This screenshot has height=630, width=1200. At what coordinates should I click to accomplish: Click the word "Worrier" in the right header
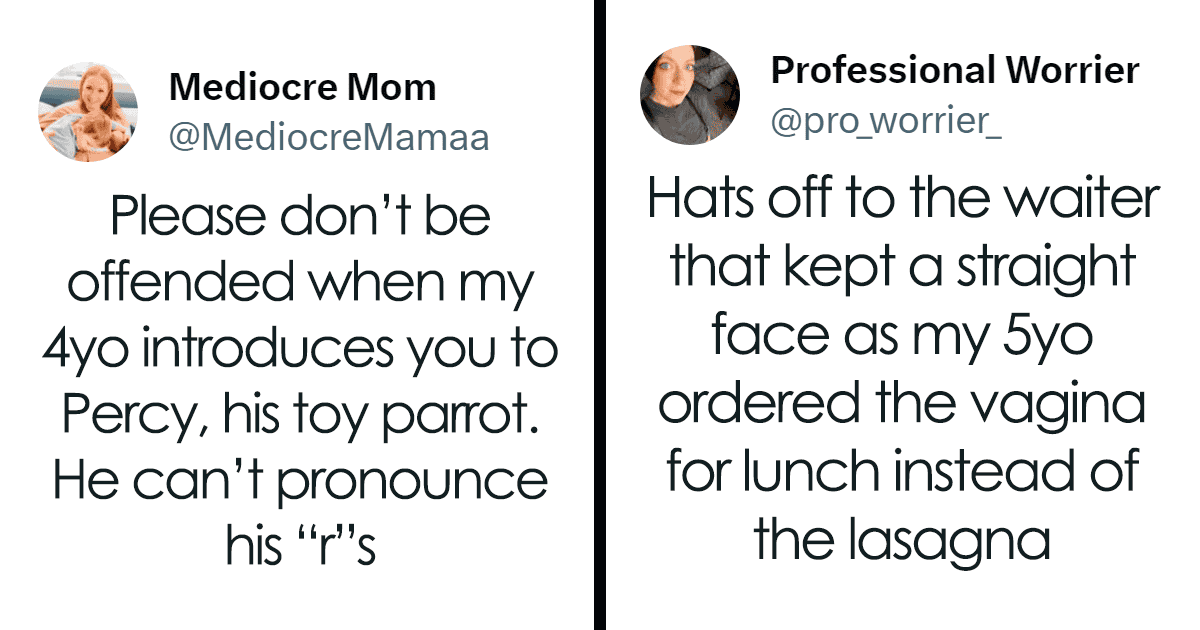1068,71
